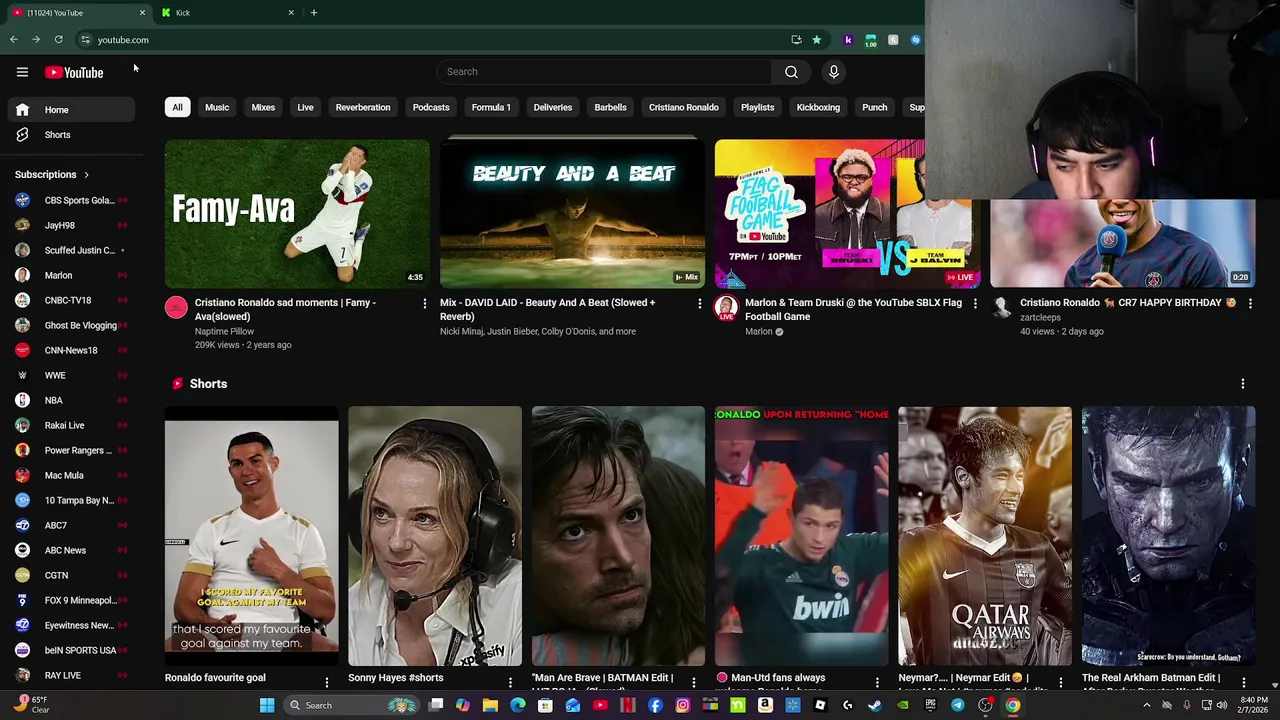Play the Beauty And A Beat mix thumbnail
The height and width of the screenshot is (720, 1280).
pyautogui.click(x=572, y=213)
